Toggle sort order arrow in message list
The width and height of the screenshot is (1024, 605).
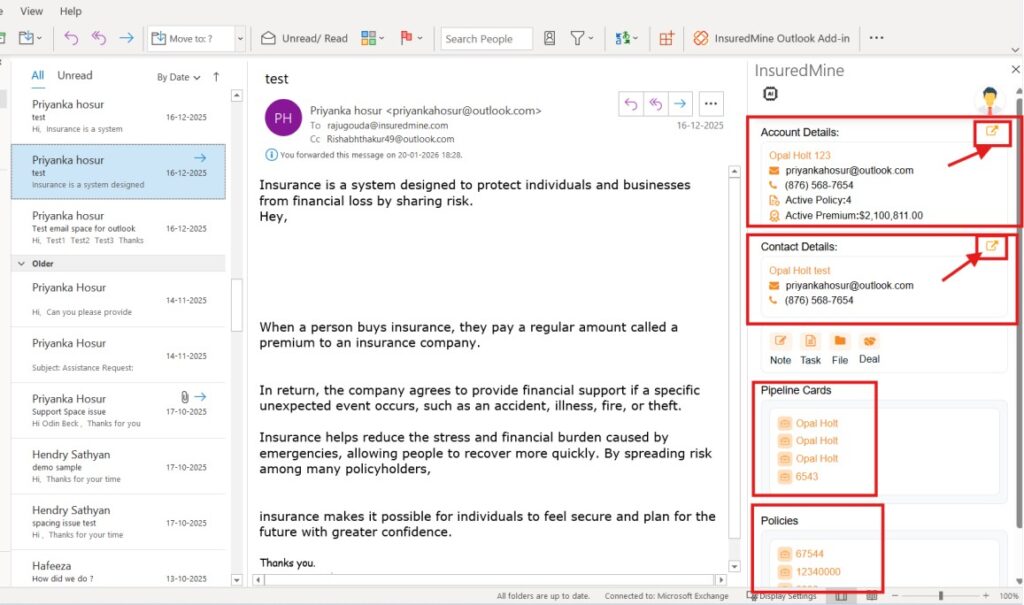(x=216, y=76)
